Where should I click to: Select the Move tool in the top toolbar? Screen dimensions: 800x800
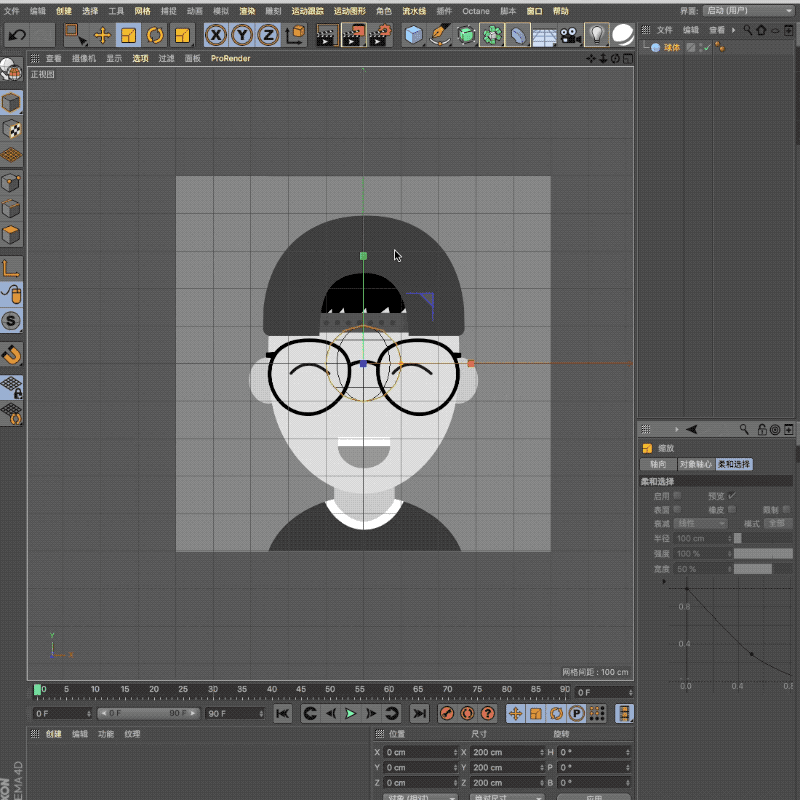click(x=102, y=36)
